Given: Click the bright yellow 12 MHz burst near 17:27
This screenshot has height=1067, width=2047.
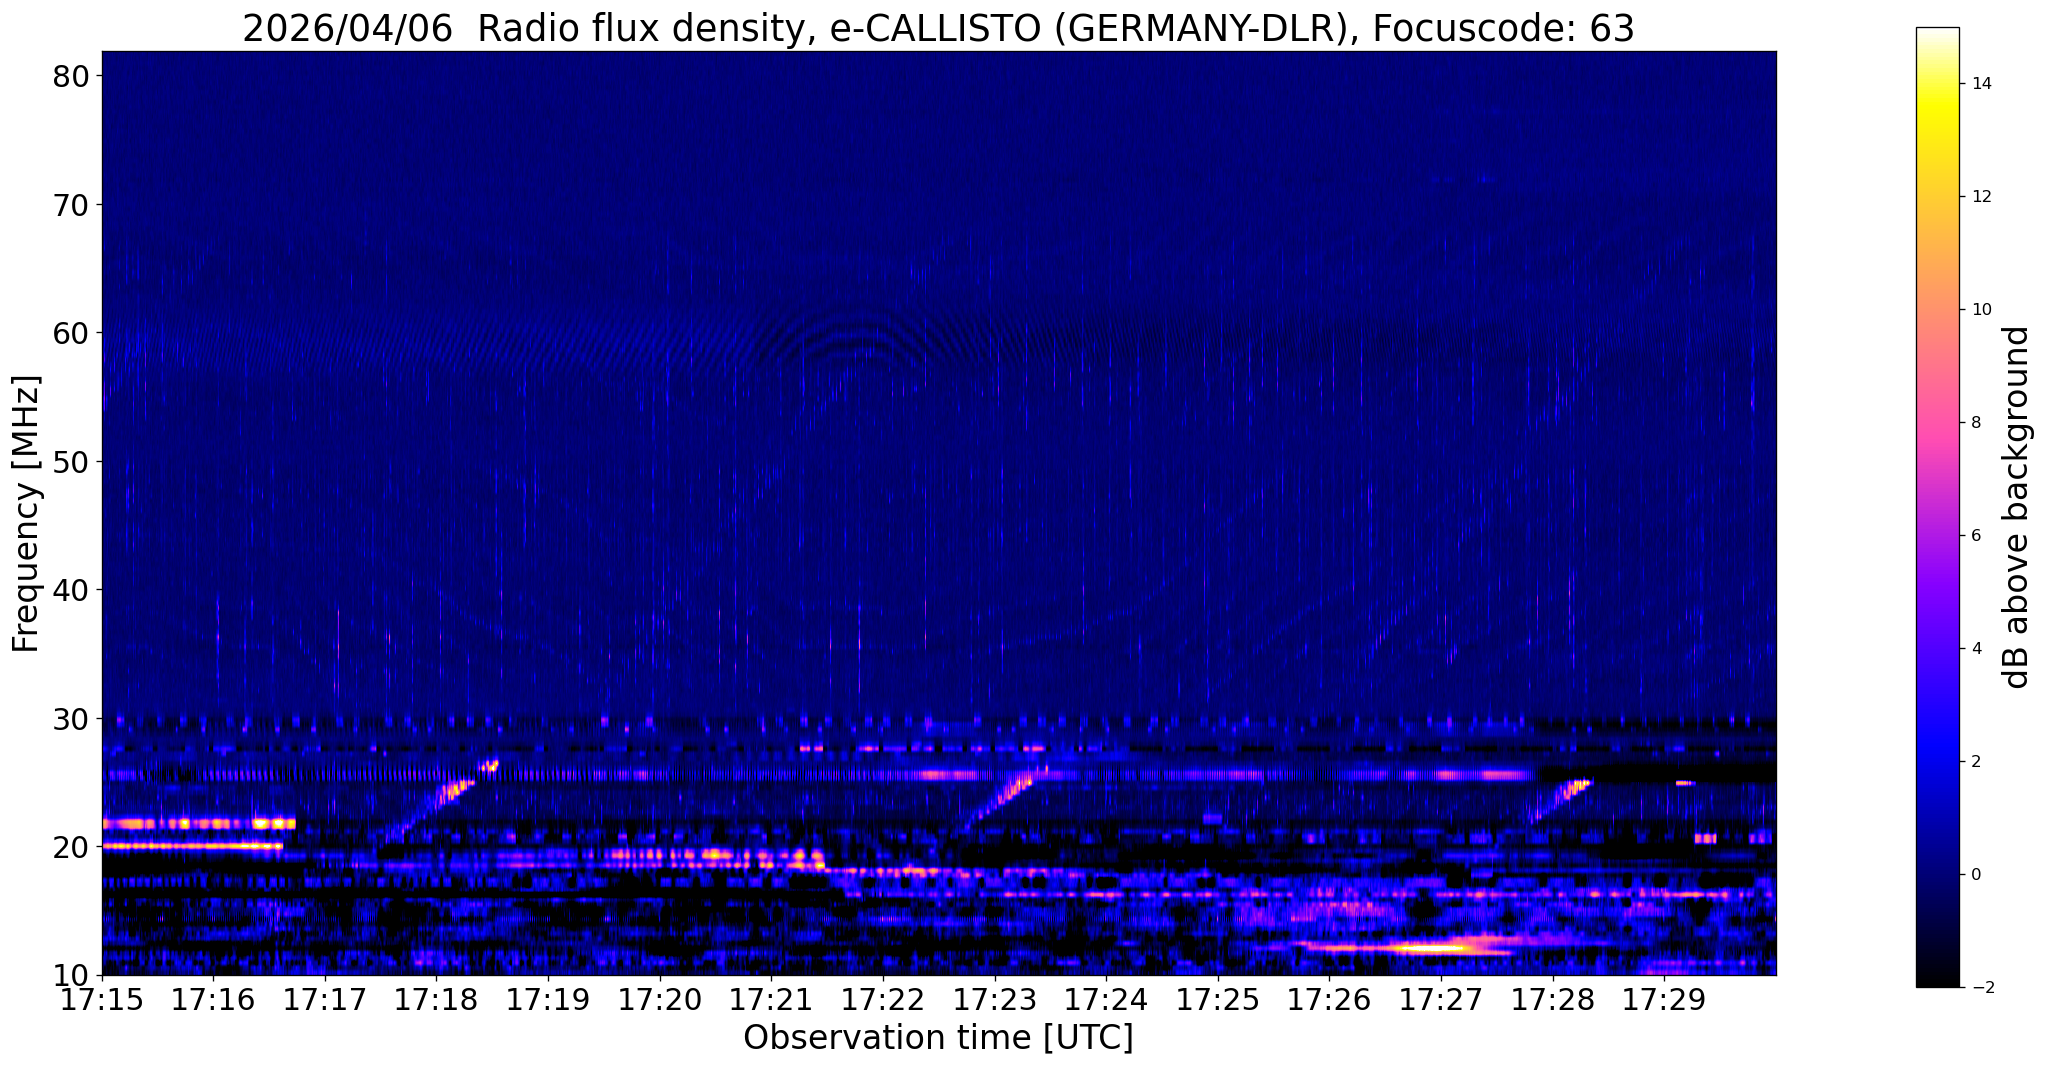Looking at the screenshot, I should click(1428, 947).
